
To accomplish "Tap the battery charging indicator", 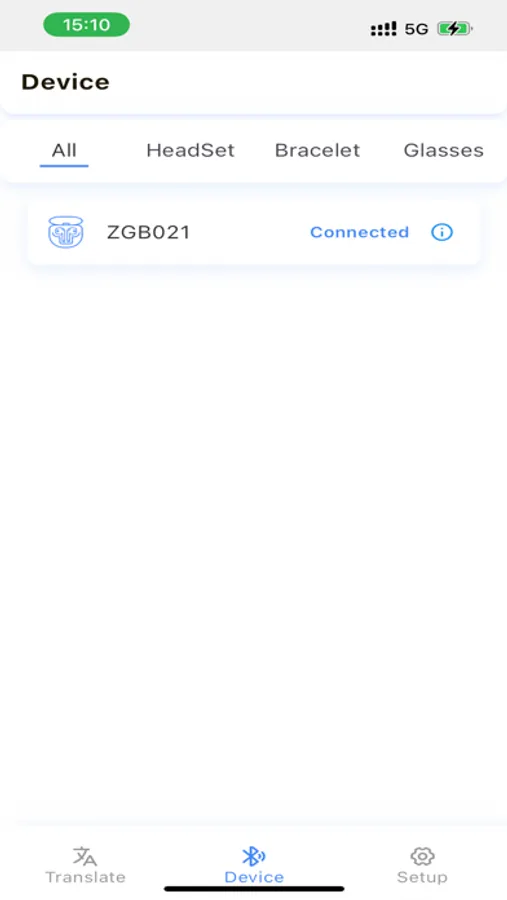I will [455, 29].
